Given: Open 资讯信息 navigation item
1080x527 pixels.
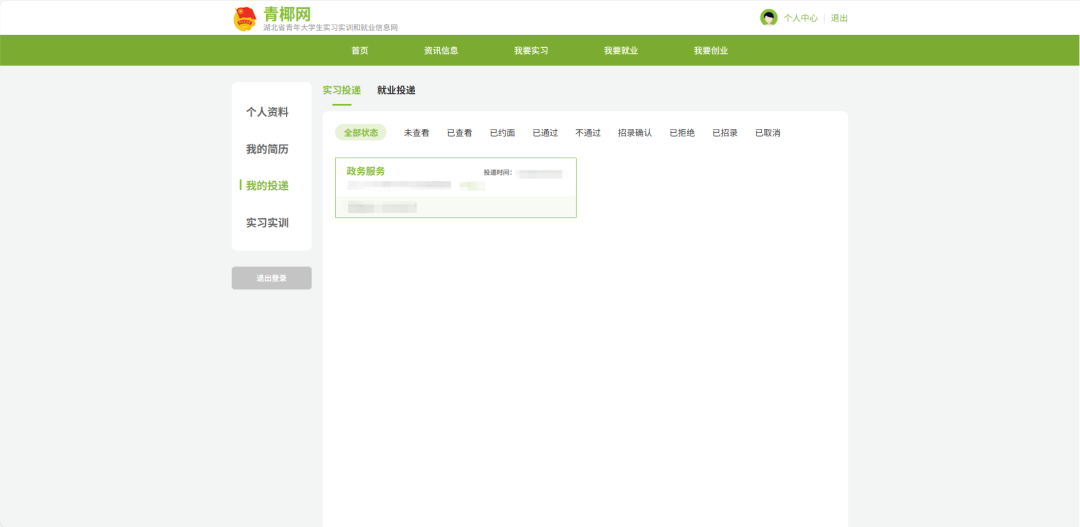Looking at the screenshot, I should 442,50.
